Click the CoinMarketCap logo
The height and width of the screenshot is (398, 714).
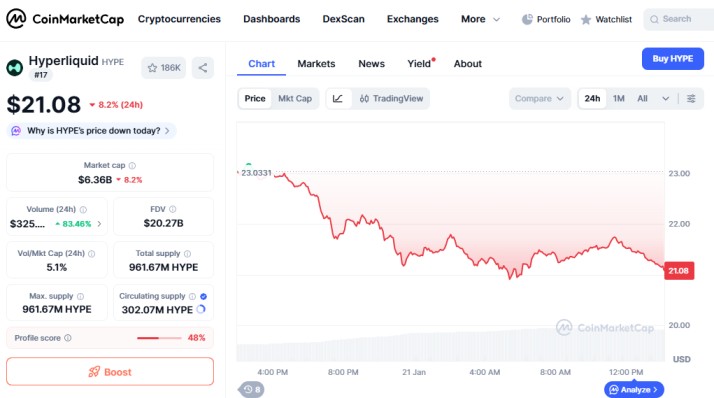(65, 19)
